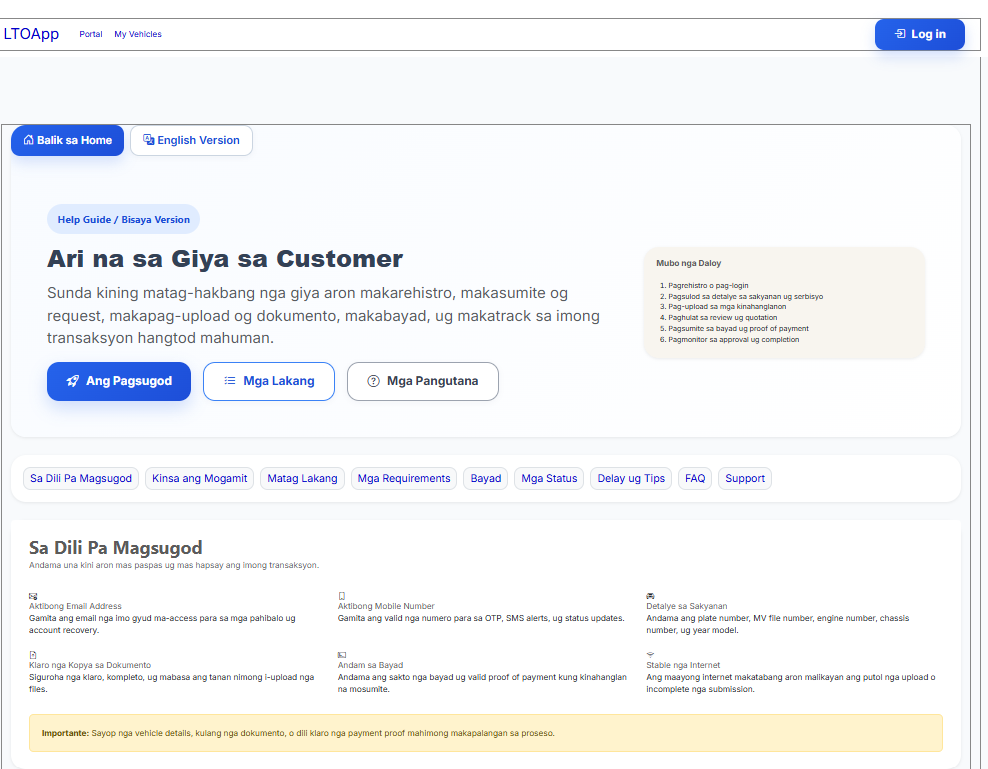Click the list icon on Mga Lakang button

[x=230, y=381]
